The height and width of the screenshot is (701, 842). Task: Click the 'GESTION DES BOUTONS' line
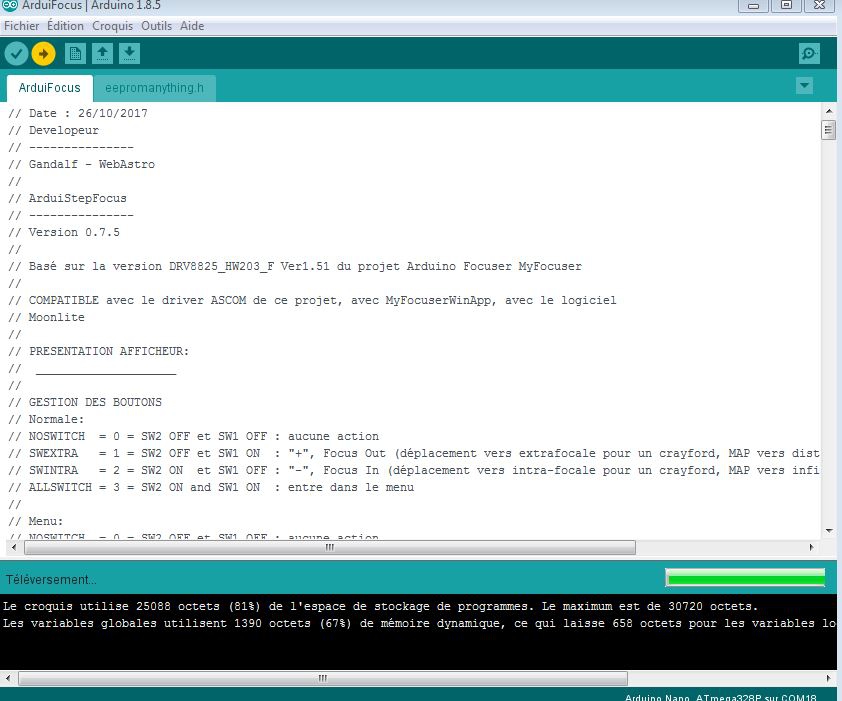coord(85,402)
